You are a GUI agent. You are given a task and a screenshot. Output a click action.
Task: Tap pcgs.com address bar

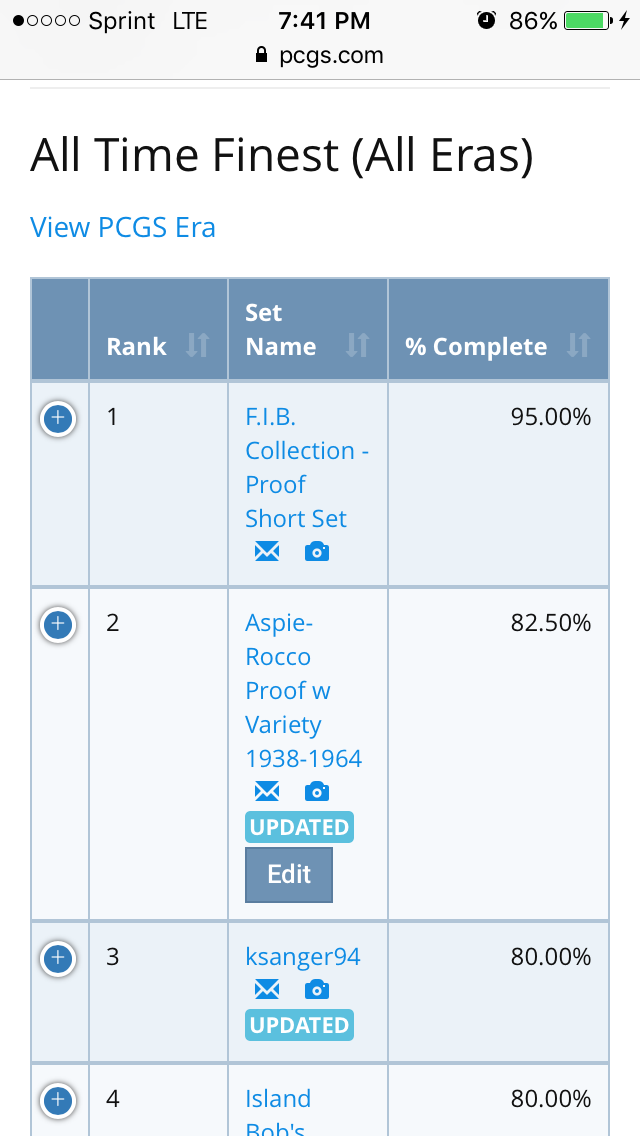pyautogui.click(x=320, y=55)
